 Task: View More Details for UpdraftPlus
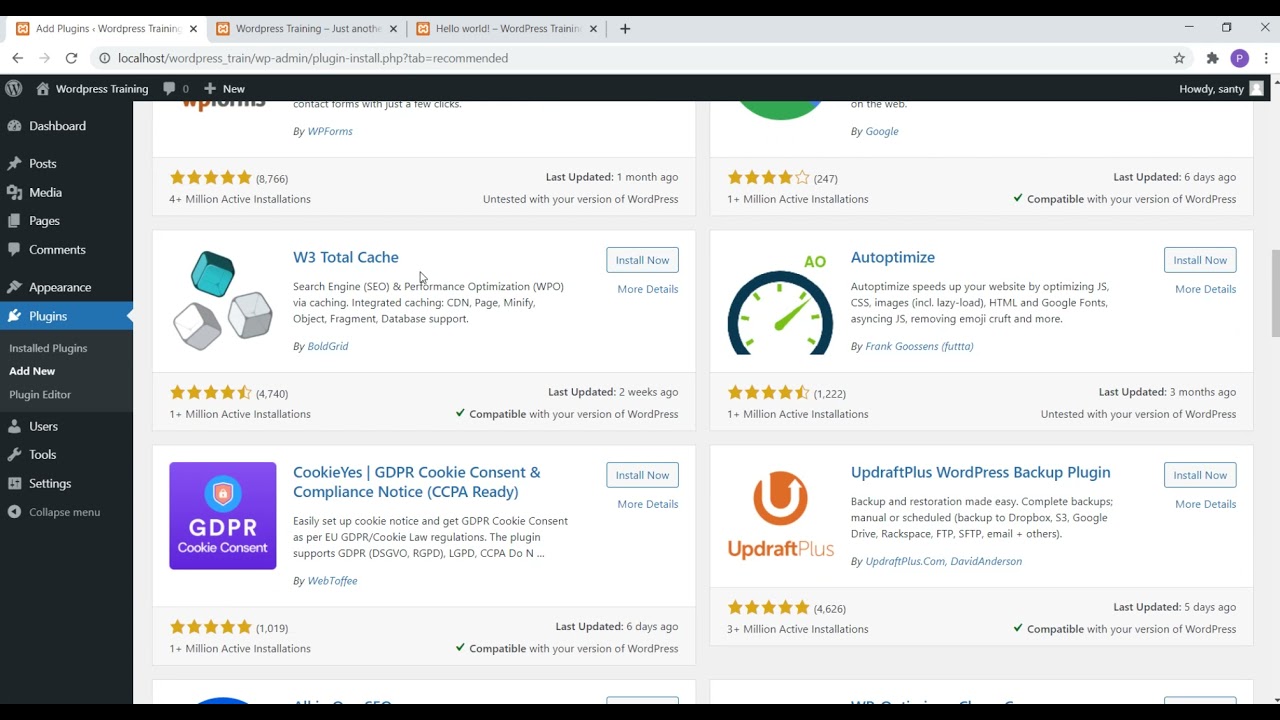point(1206,504)
